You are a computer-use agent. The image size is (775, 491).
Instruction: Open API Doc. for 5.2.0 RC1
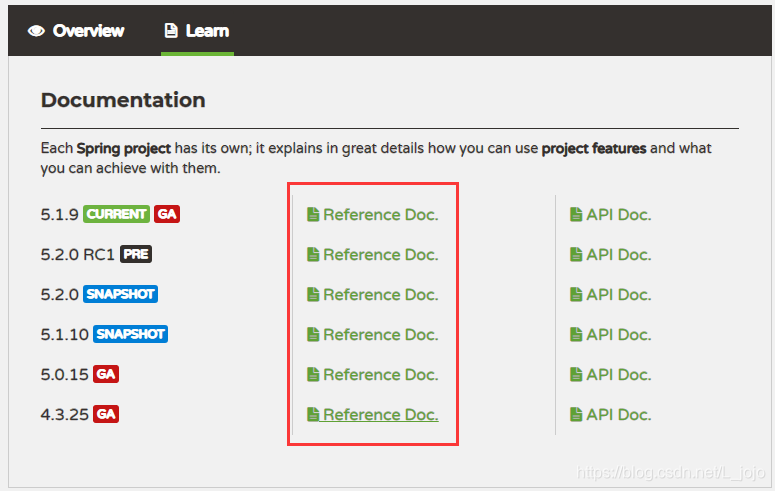click(610, 255)
